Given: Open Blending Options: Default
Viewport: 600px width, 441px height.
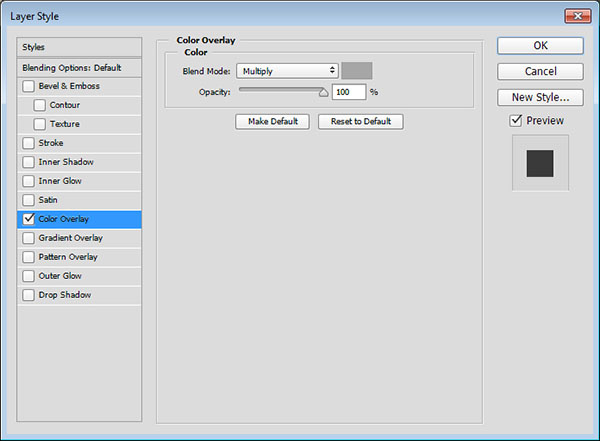Looking at the screenshot, I should coord(79,68).
